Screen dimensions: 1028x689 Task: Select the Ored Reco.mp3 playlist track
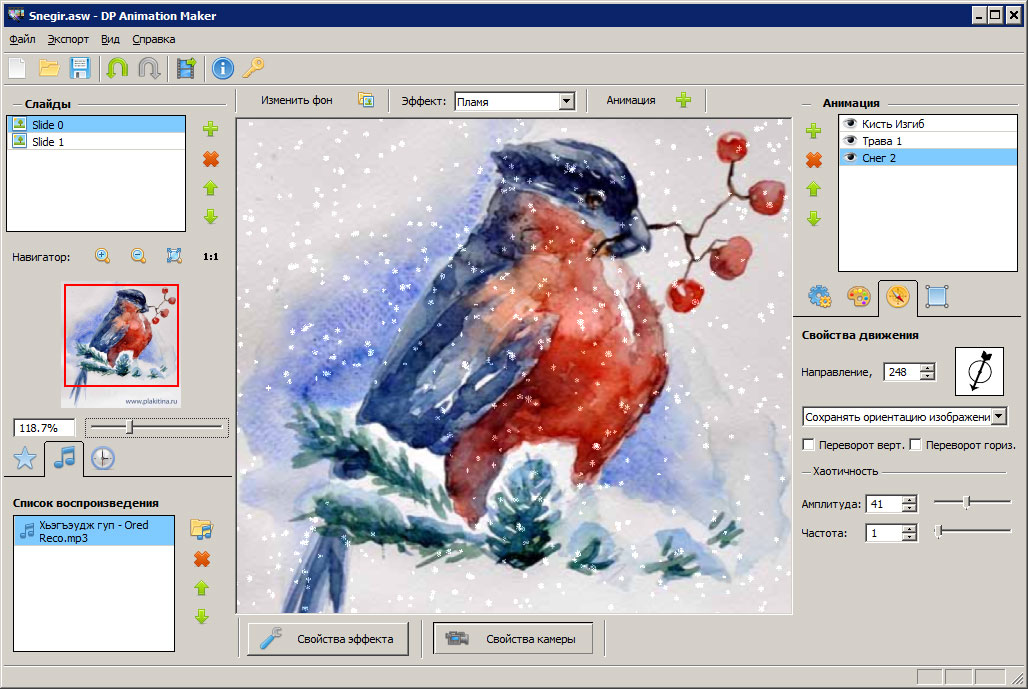point(94,531)
